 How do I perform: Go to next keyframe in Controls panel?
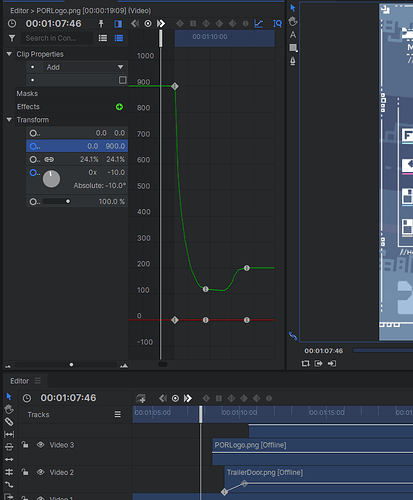coord(161,23)
